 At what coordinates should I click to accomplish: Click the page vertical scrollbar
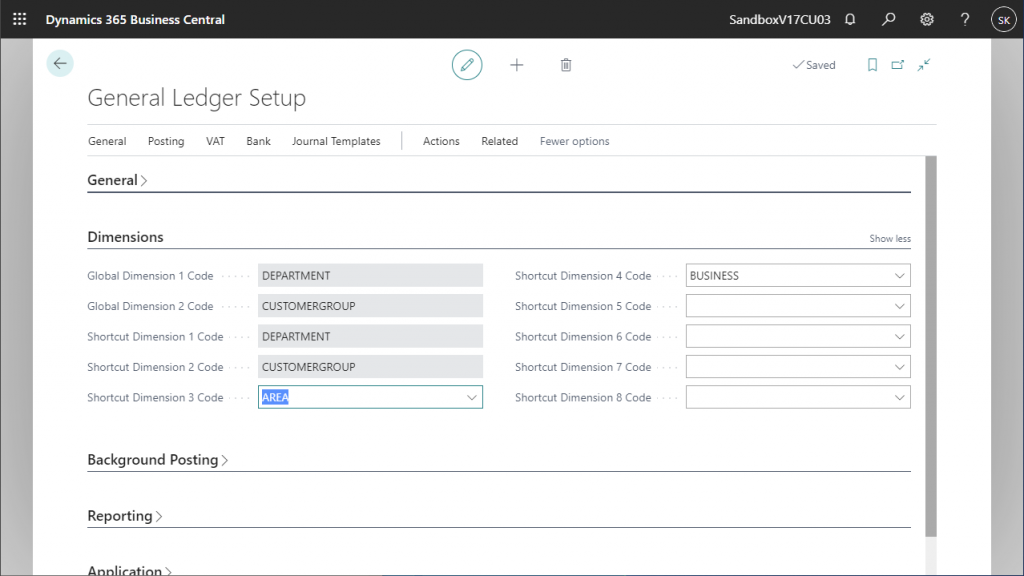pyautogui.click(x=931, y=346)
